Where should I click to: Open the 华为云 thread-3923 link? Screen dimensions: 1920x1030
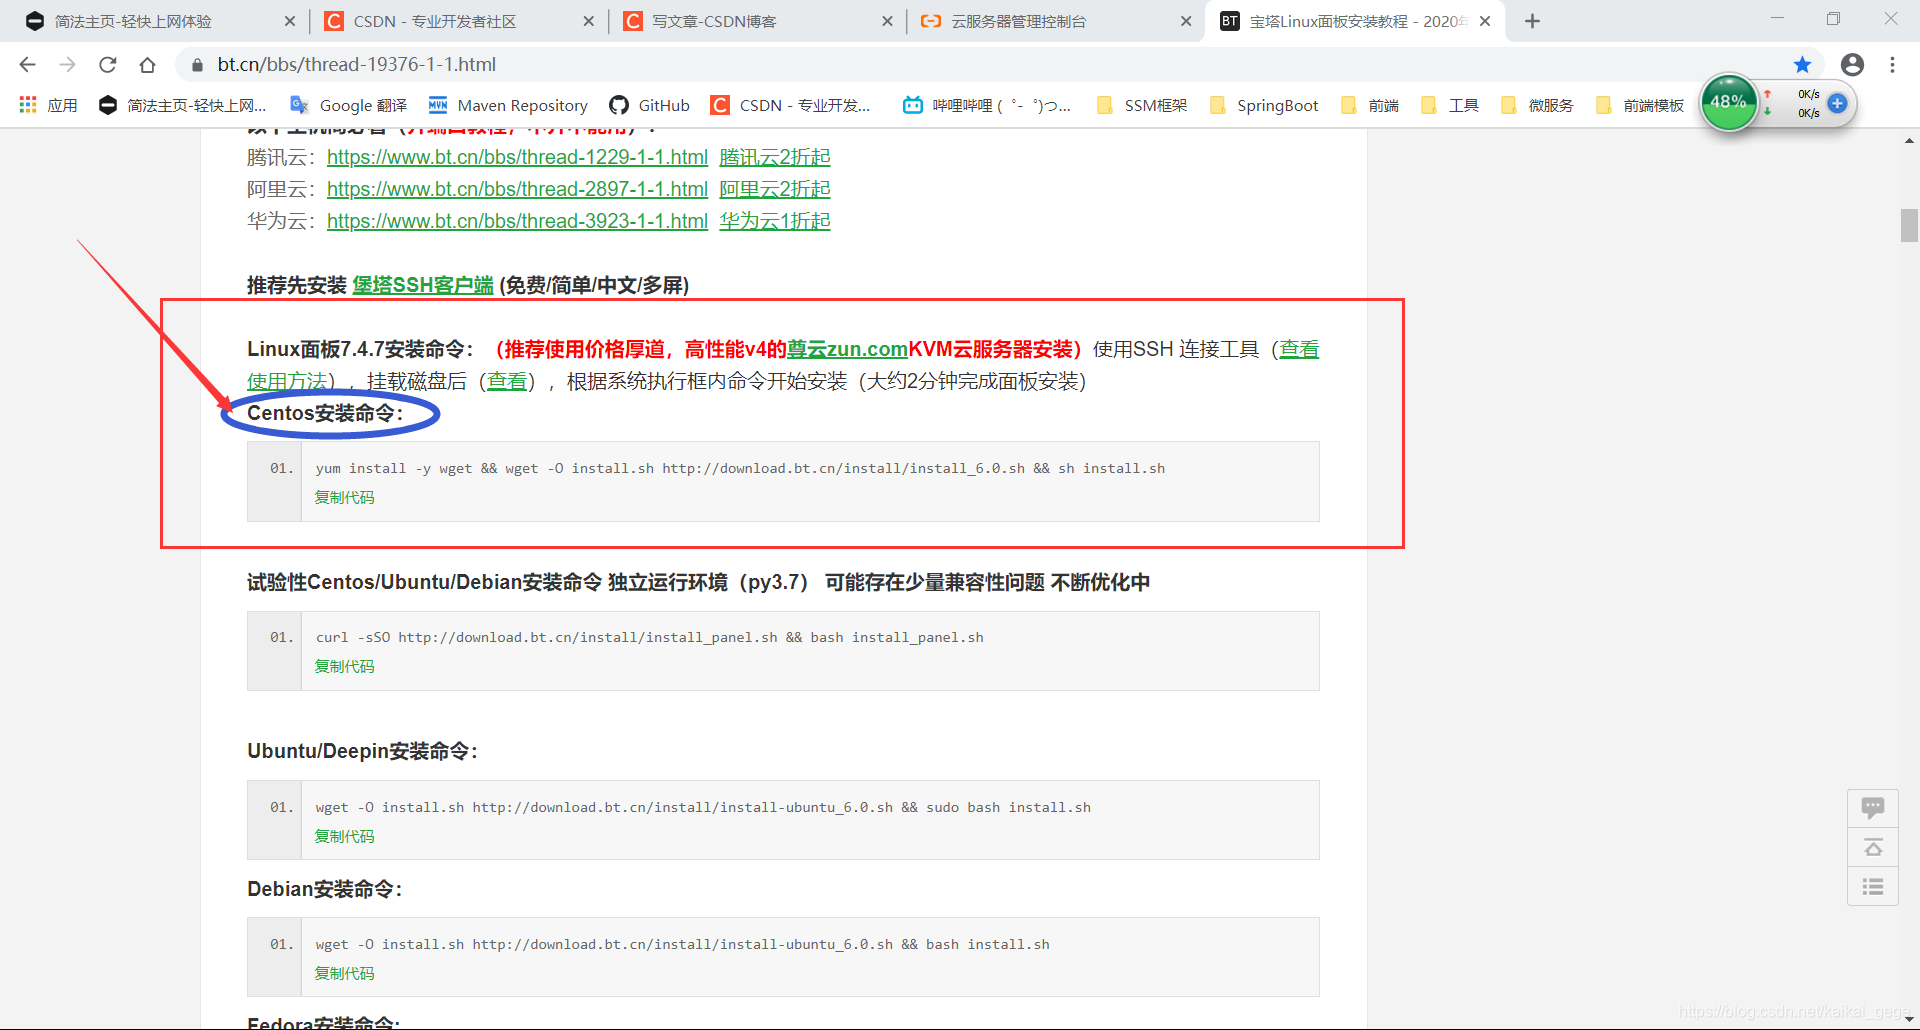517,221
